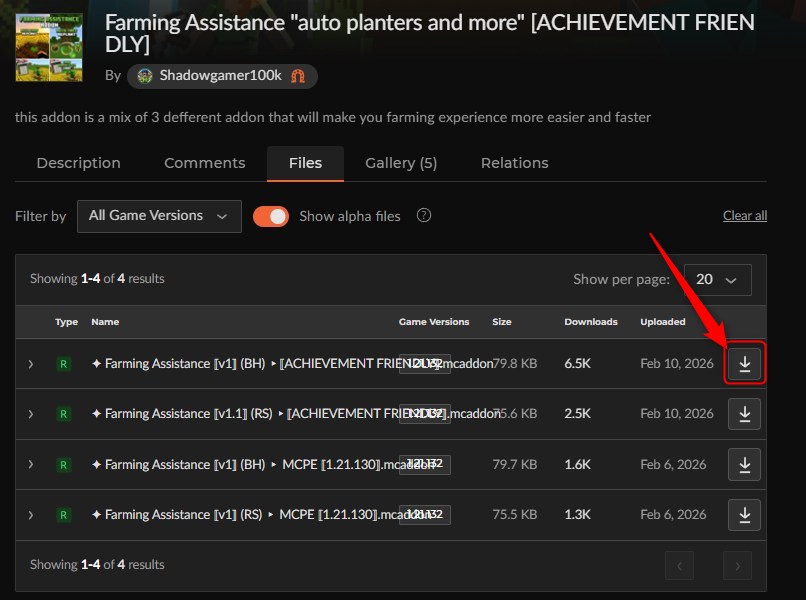Image resolution: width=806 pixels, height=600 pixels.
Task: Click the 2.5K downloads value
Action: (x=577, y=413)
